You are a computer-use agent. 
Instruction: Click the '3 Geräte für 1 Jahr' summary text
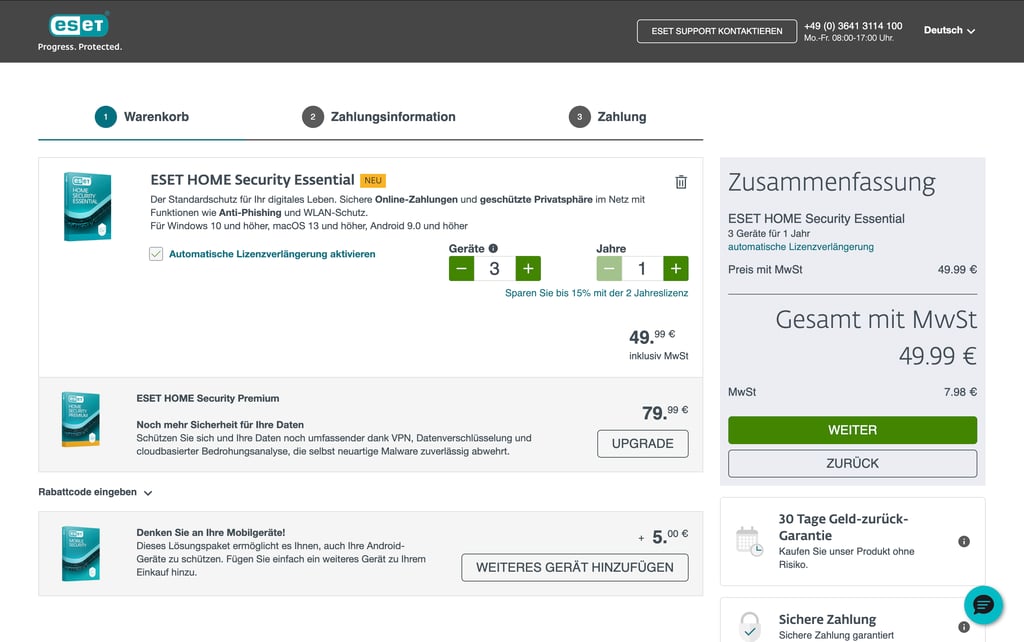click(769, 233)
